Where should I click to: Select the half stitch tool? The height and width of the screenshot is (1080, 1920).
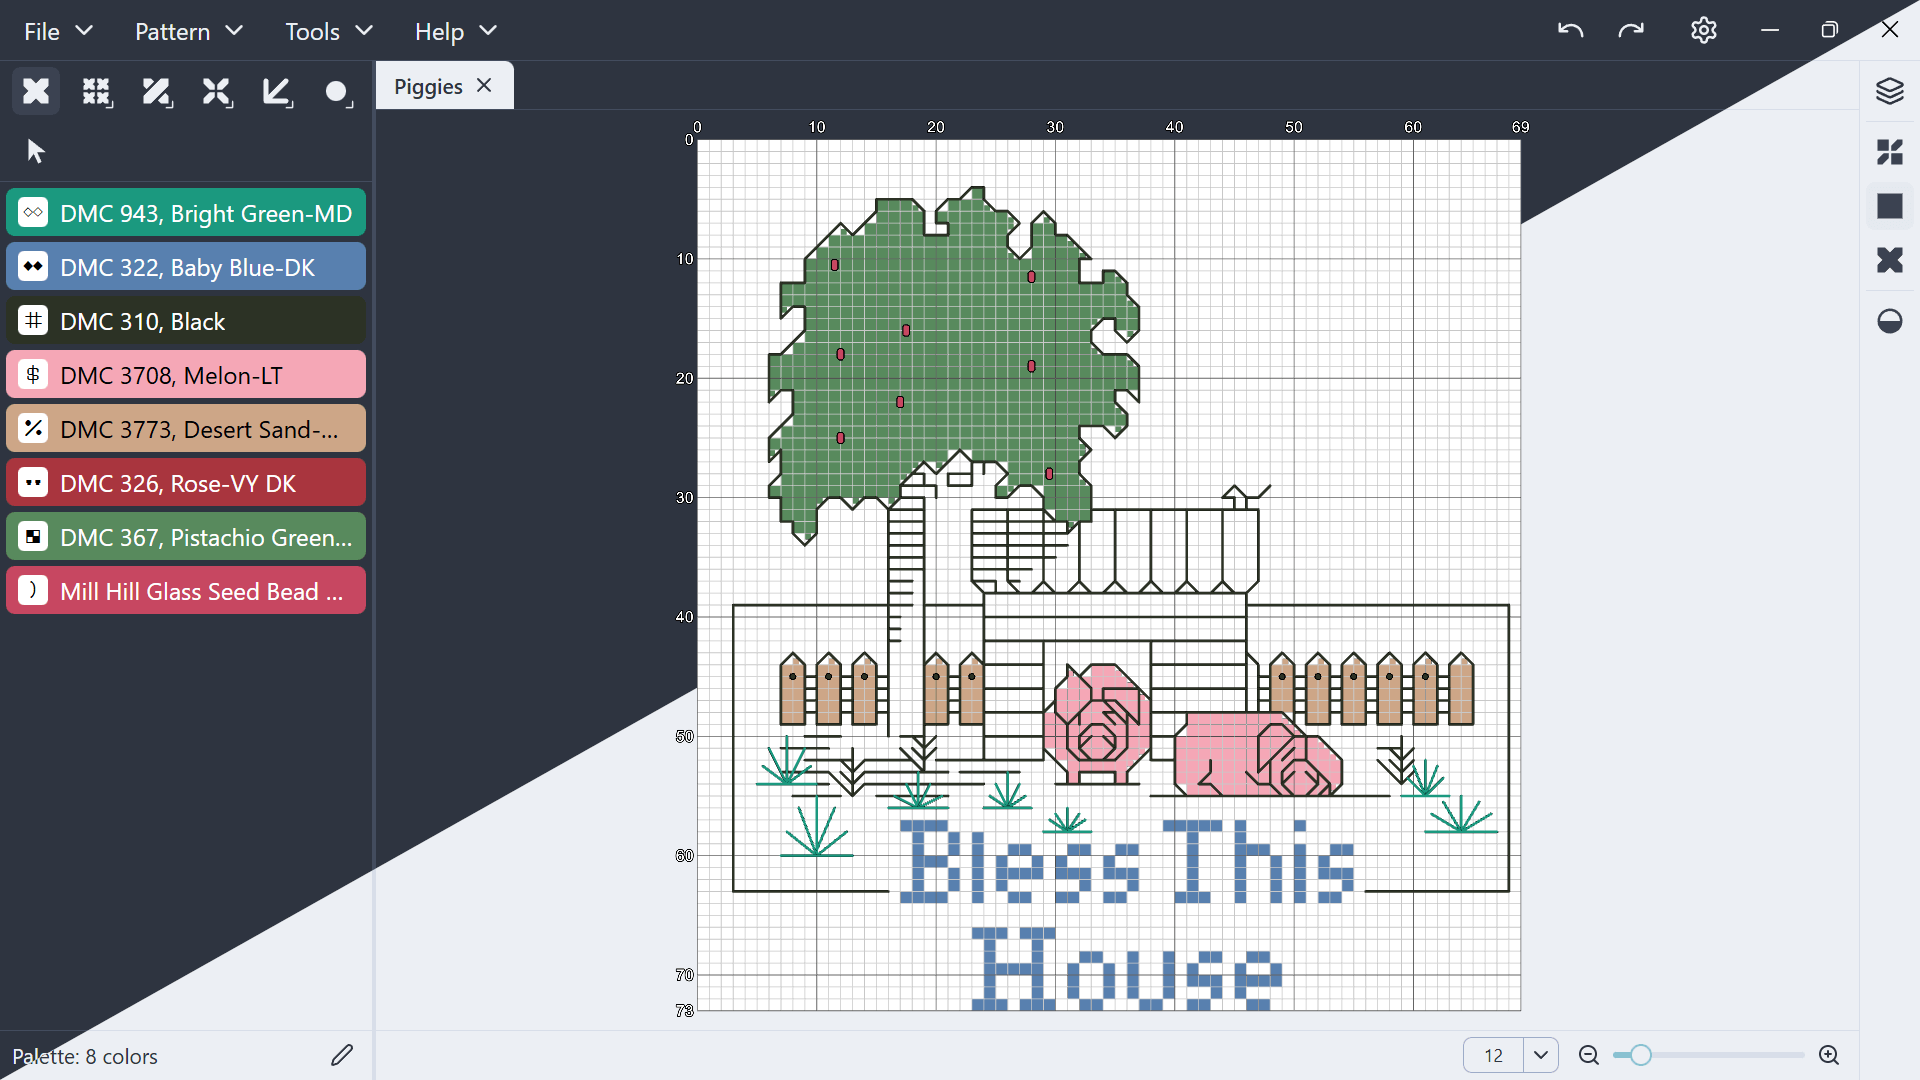pyautogui.click(x=157, y=92)
